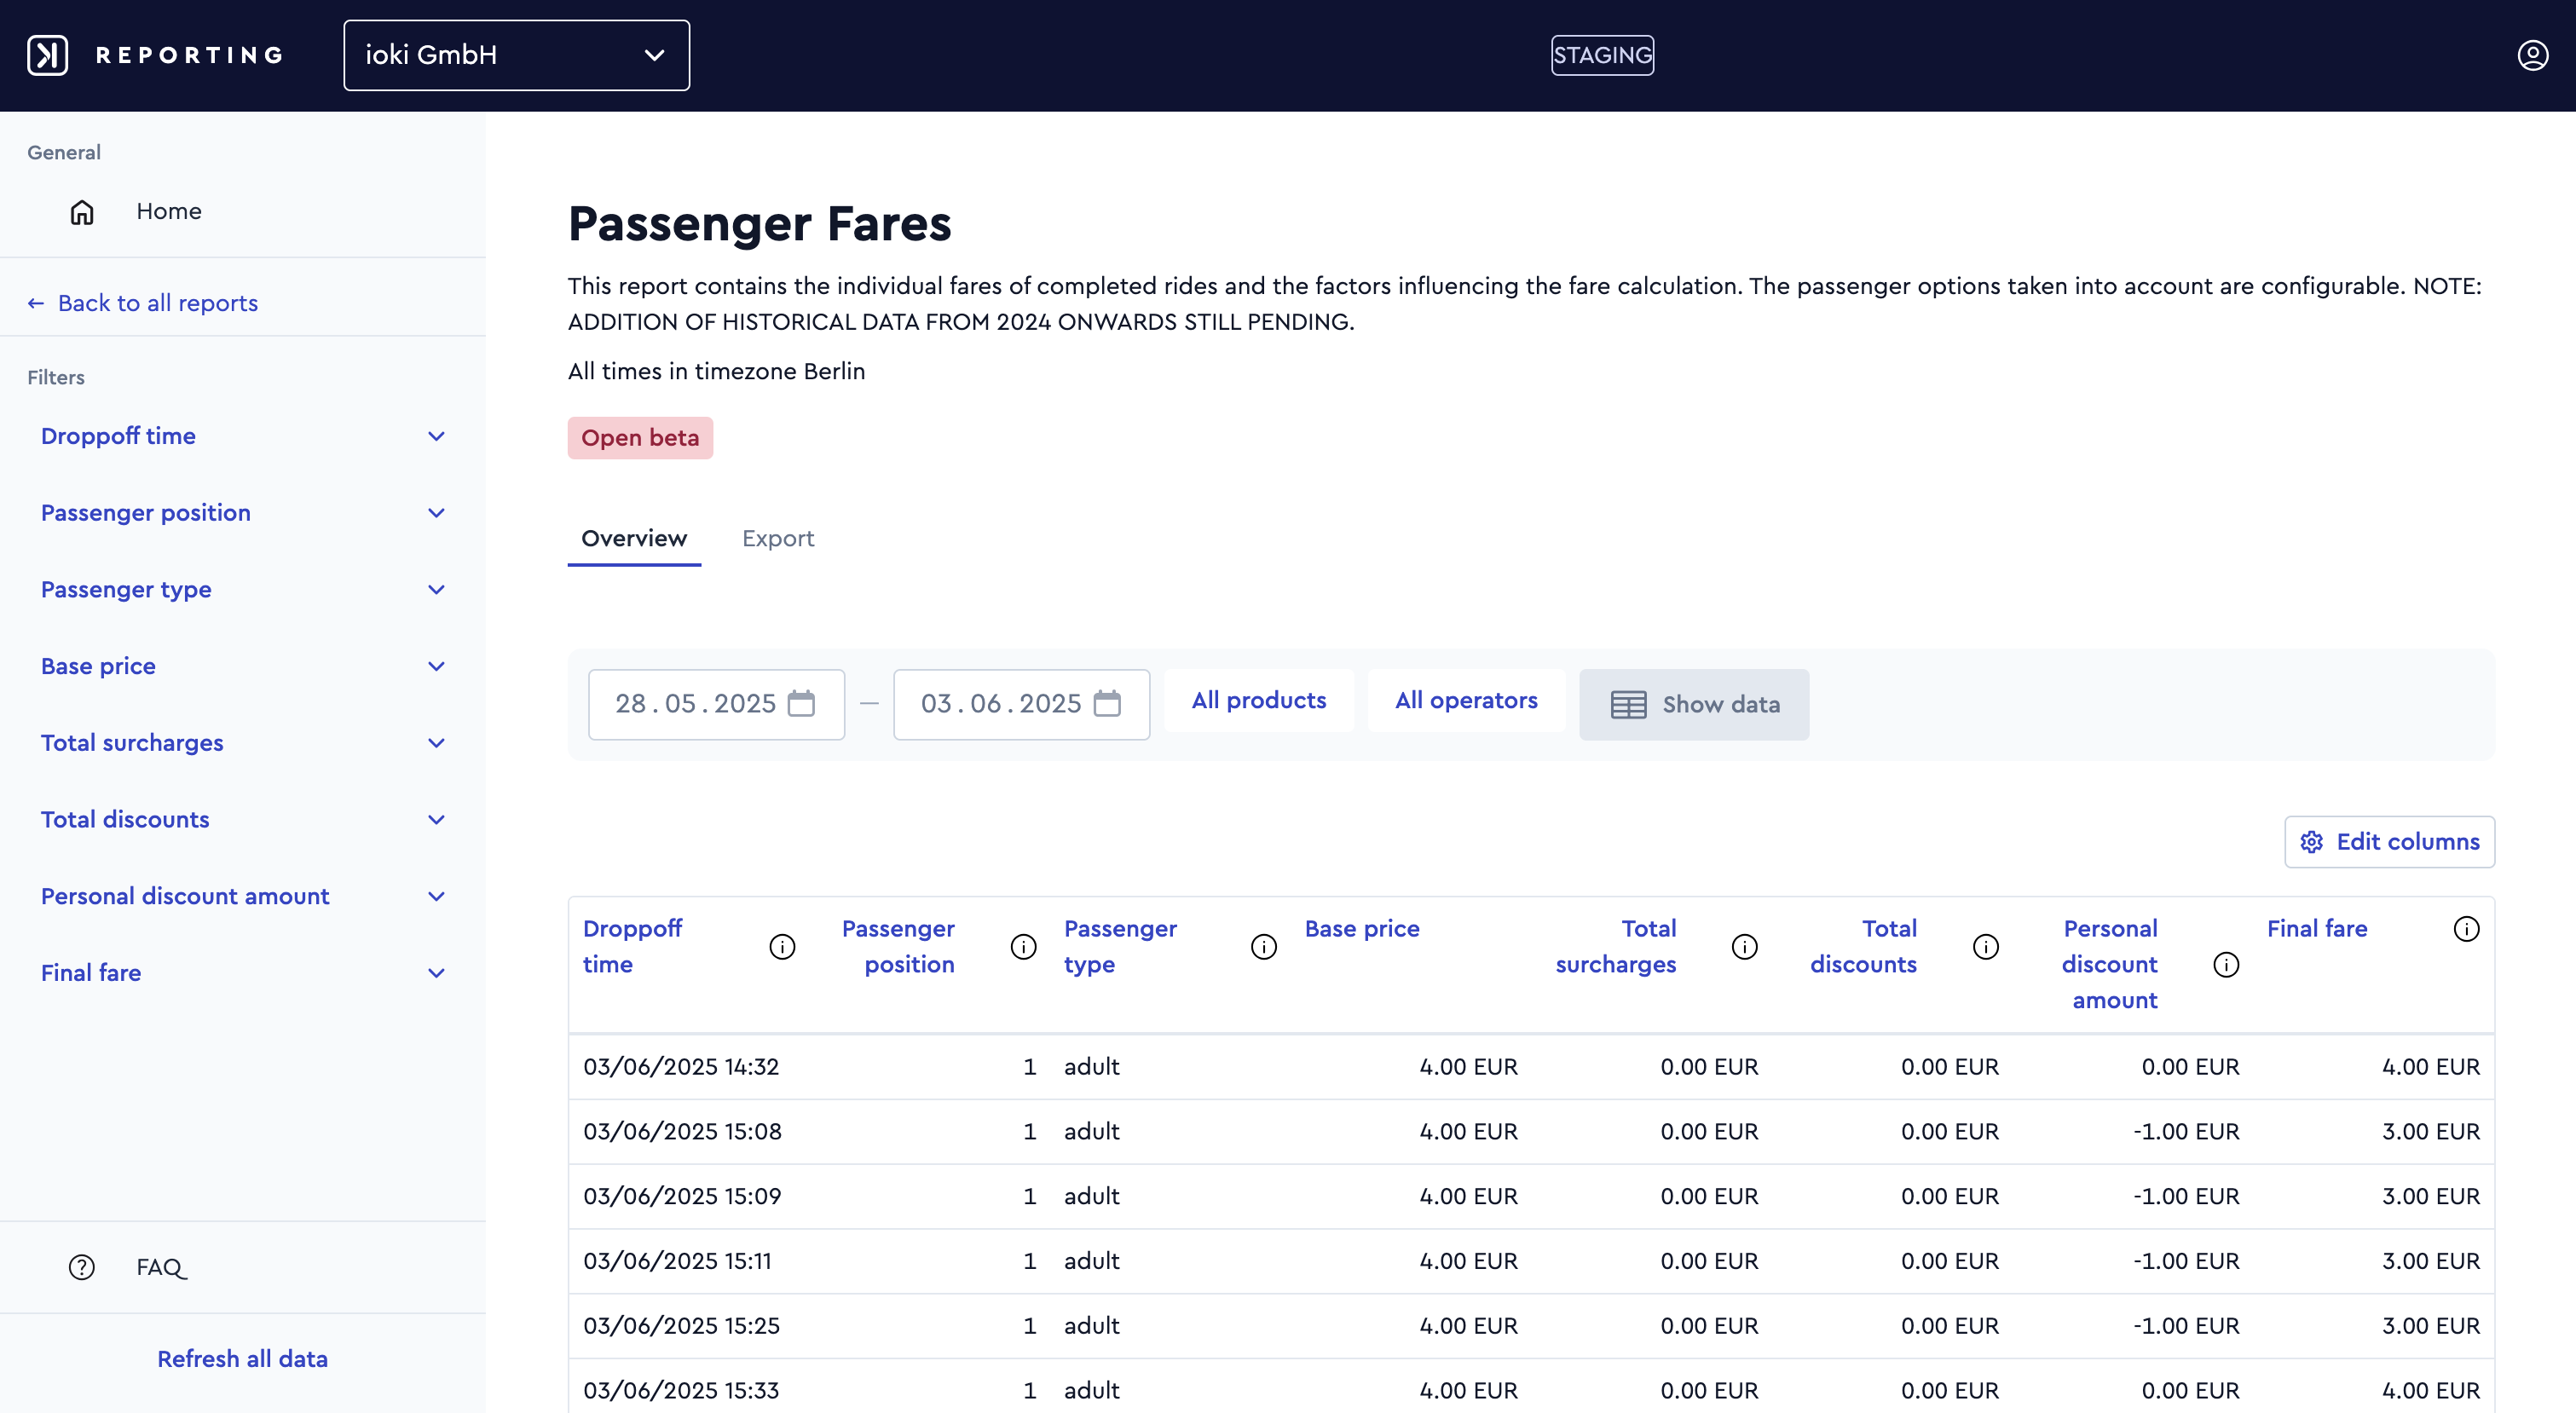Click the info icon for Total surcharges column
The height and width of the screenshot is (1413, 2576).
click(x=1744, y=946)
